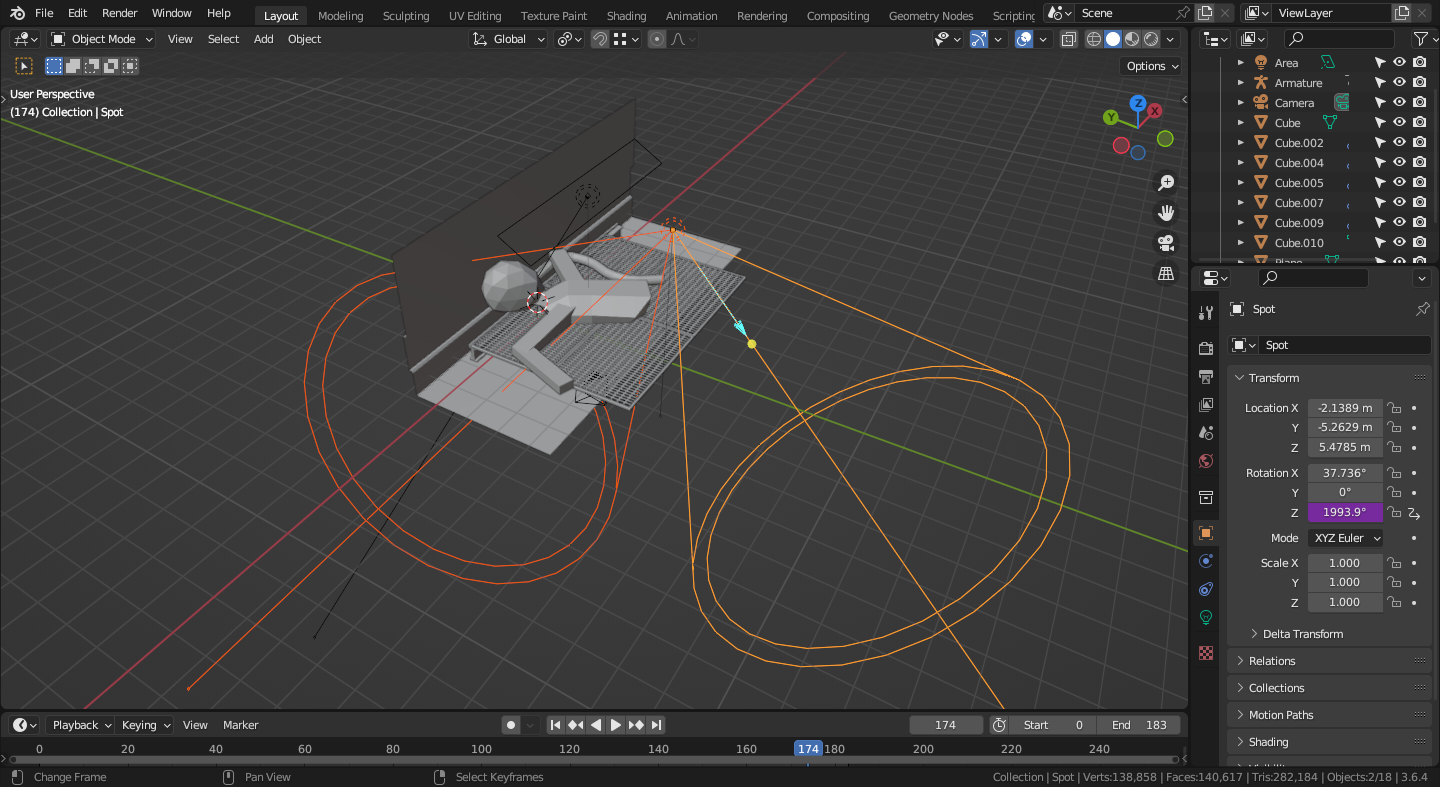
Task: Toggle auto keying record button
Action: coord(511,725)
